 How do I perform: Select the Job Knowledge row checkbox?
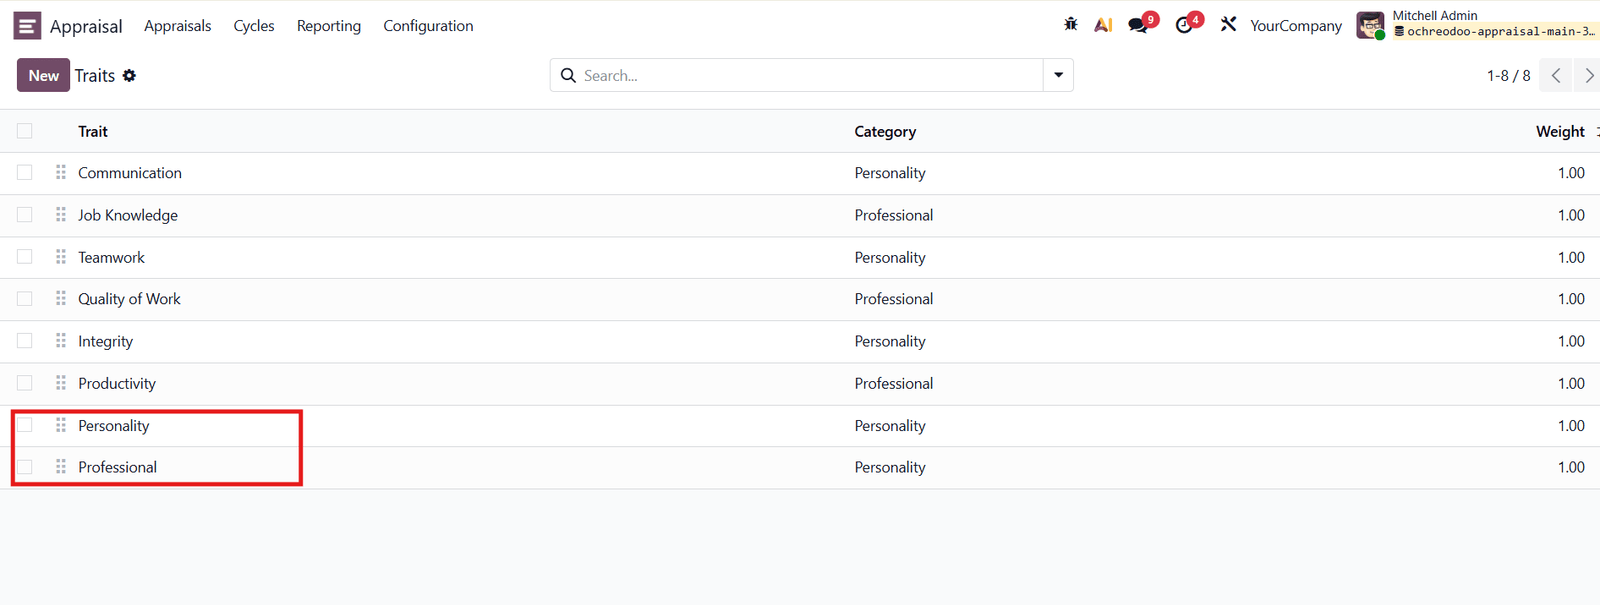(25, 215)
